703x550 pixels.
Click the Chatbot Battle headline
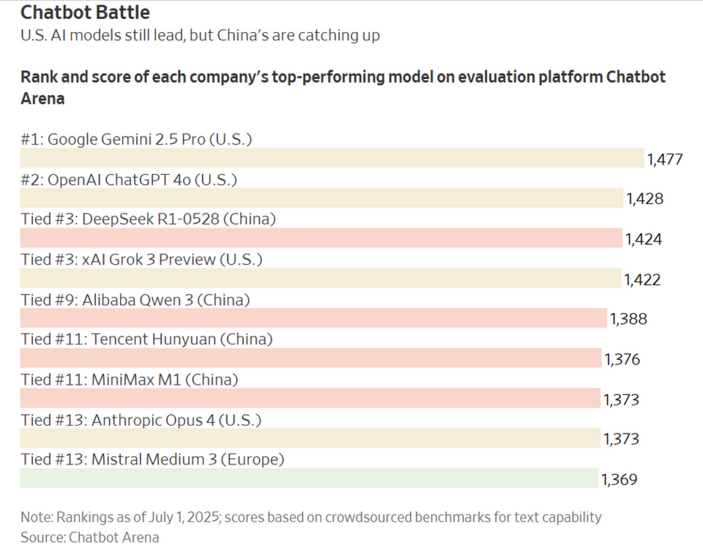pyautogui.click(x=85, y=12)
